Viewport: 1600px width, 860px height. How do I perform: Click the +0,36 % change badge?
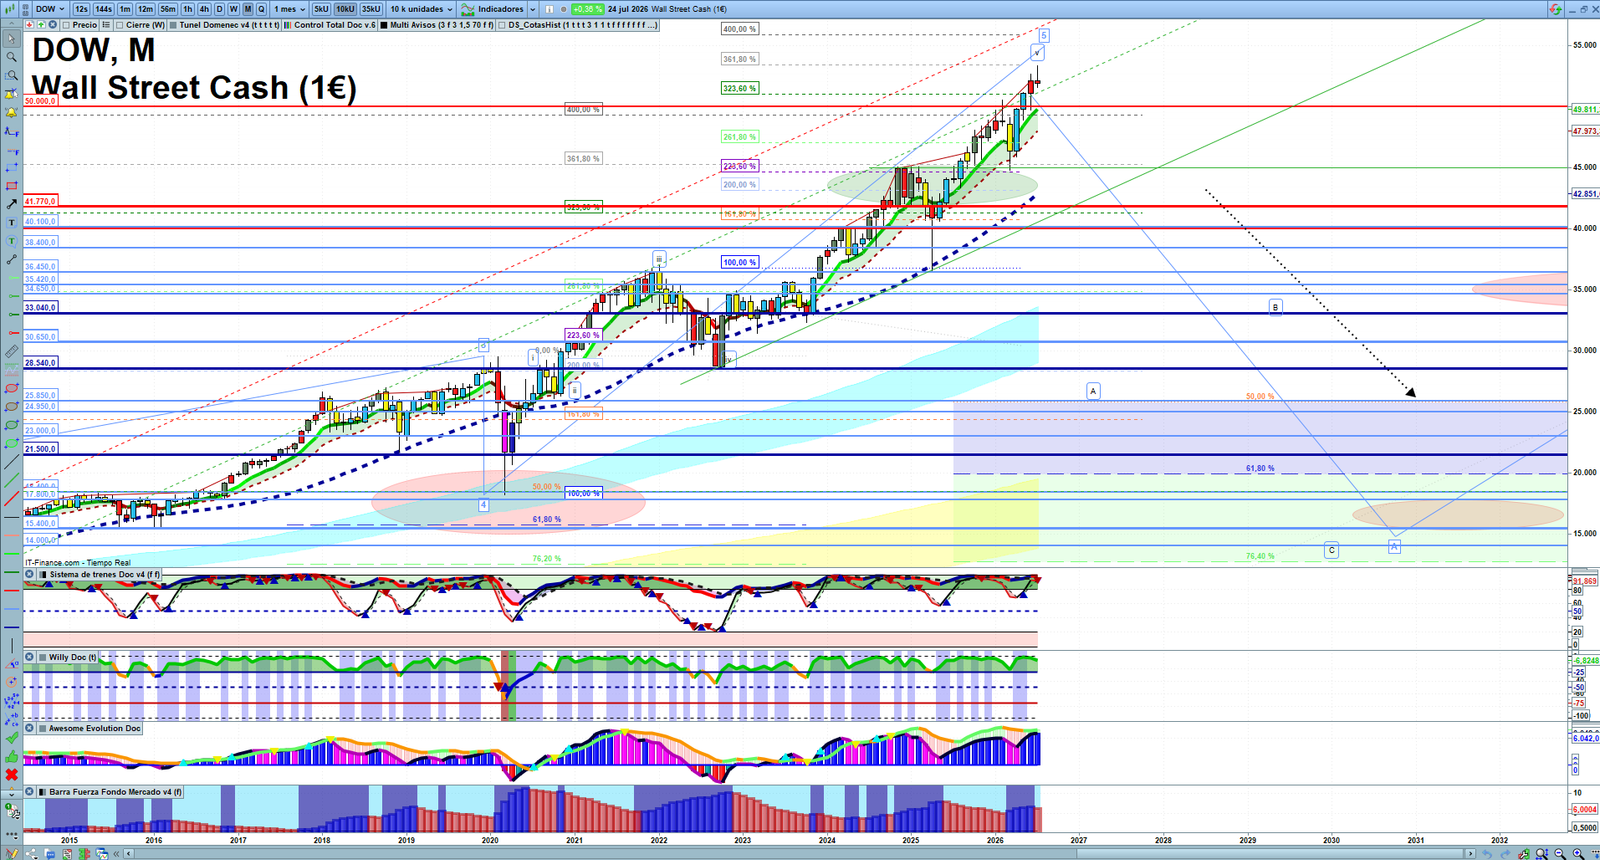[587, 9]
